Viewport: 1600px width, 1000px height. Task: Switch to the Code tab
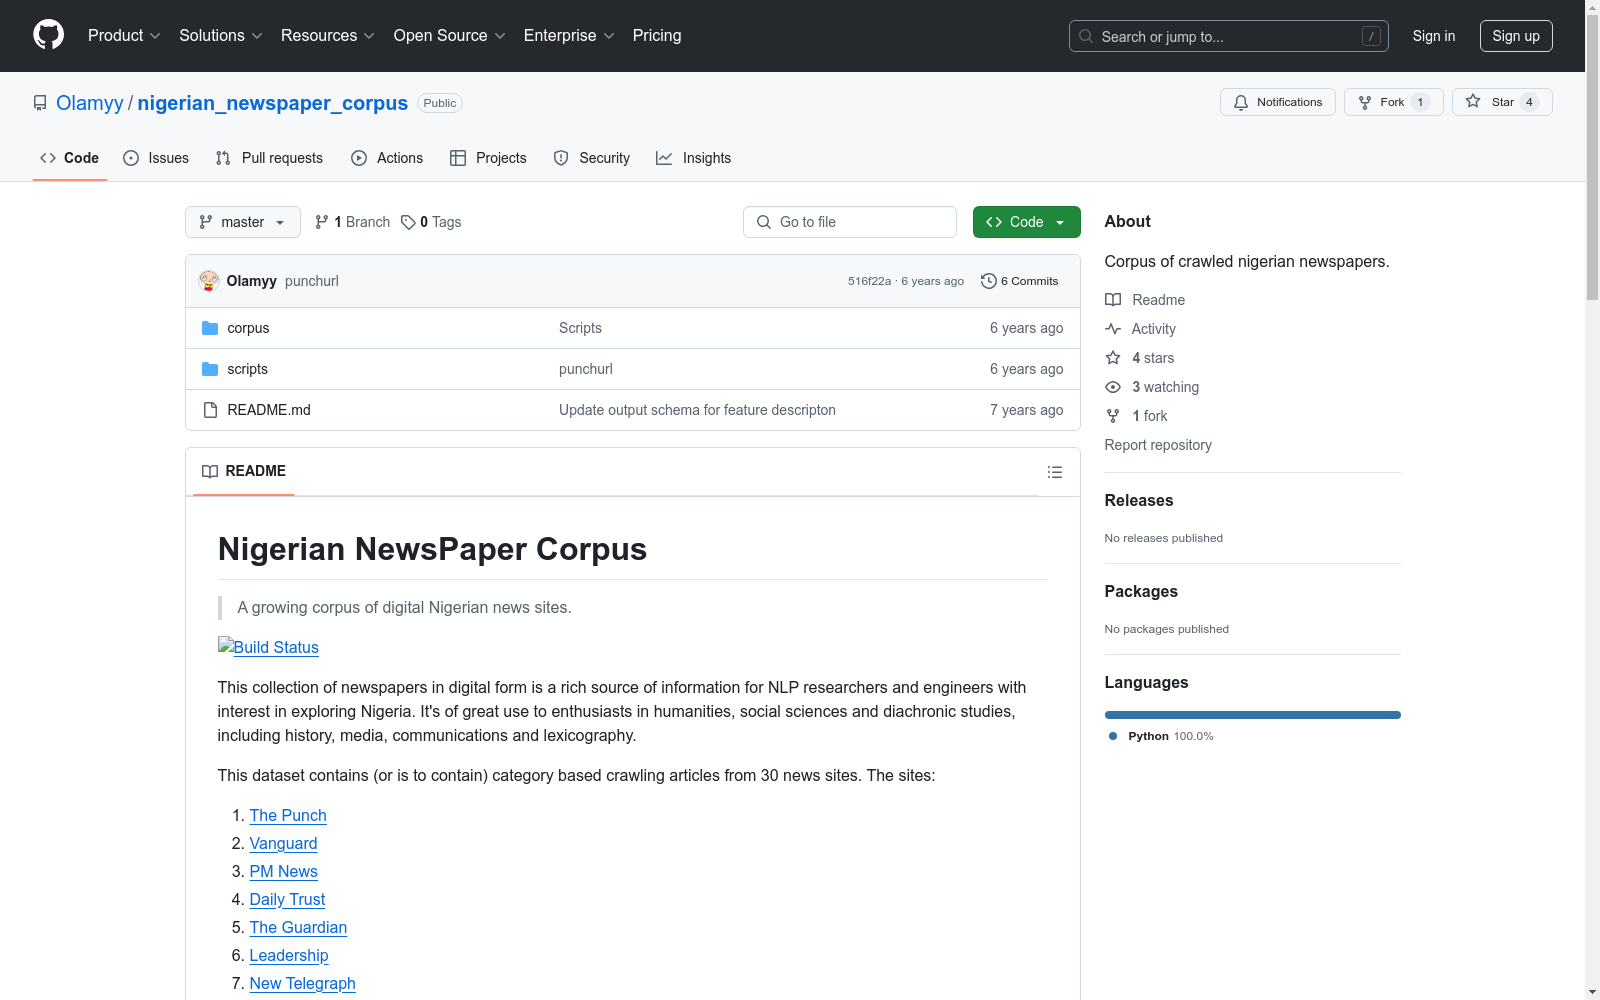click(x=70, y=158)
